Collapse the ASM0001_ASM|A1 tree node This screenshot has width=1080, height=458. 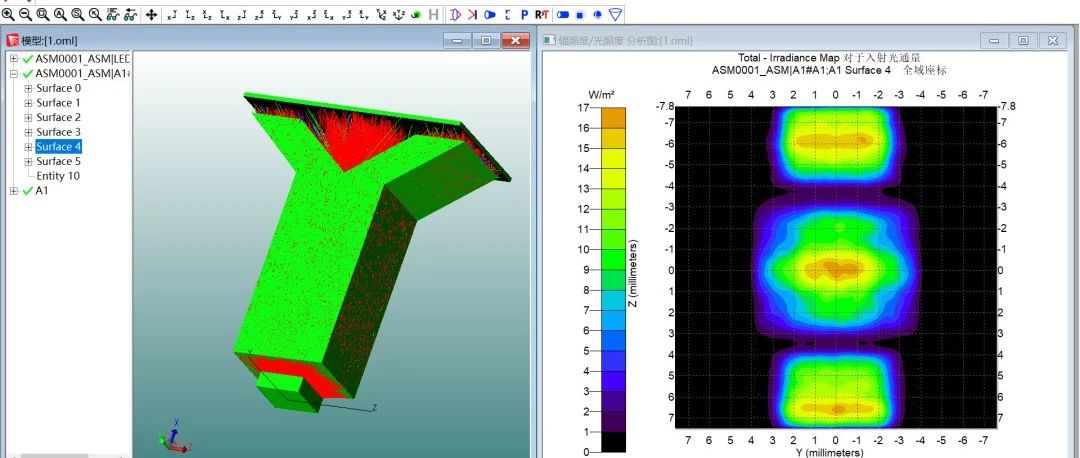[x=13, y=74]
